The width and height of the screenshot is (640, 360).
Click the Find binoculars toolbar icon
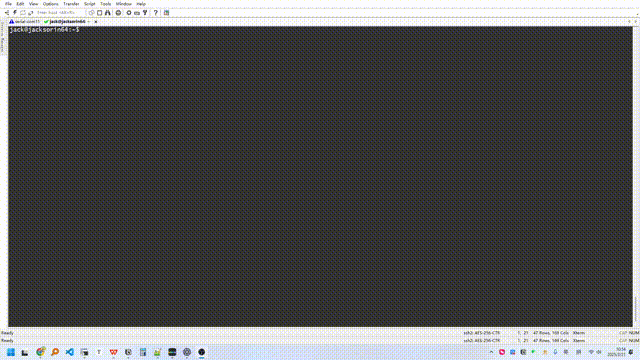pos(107,13)
